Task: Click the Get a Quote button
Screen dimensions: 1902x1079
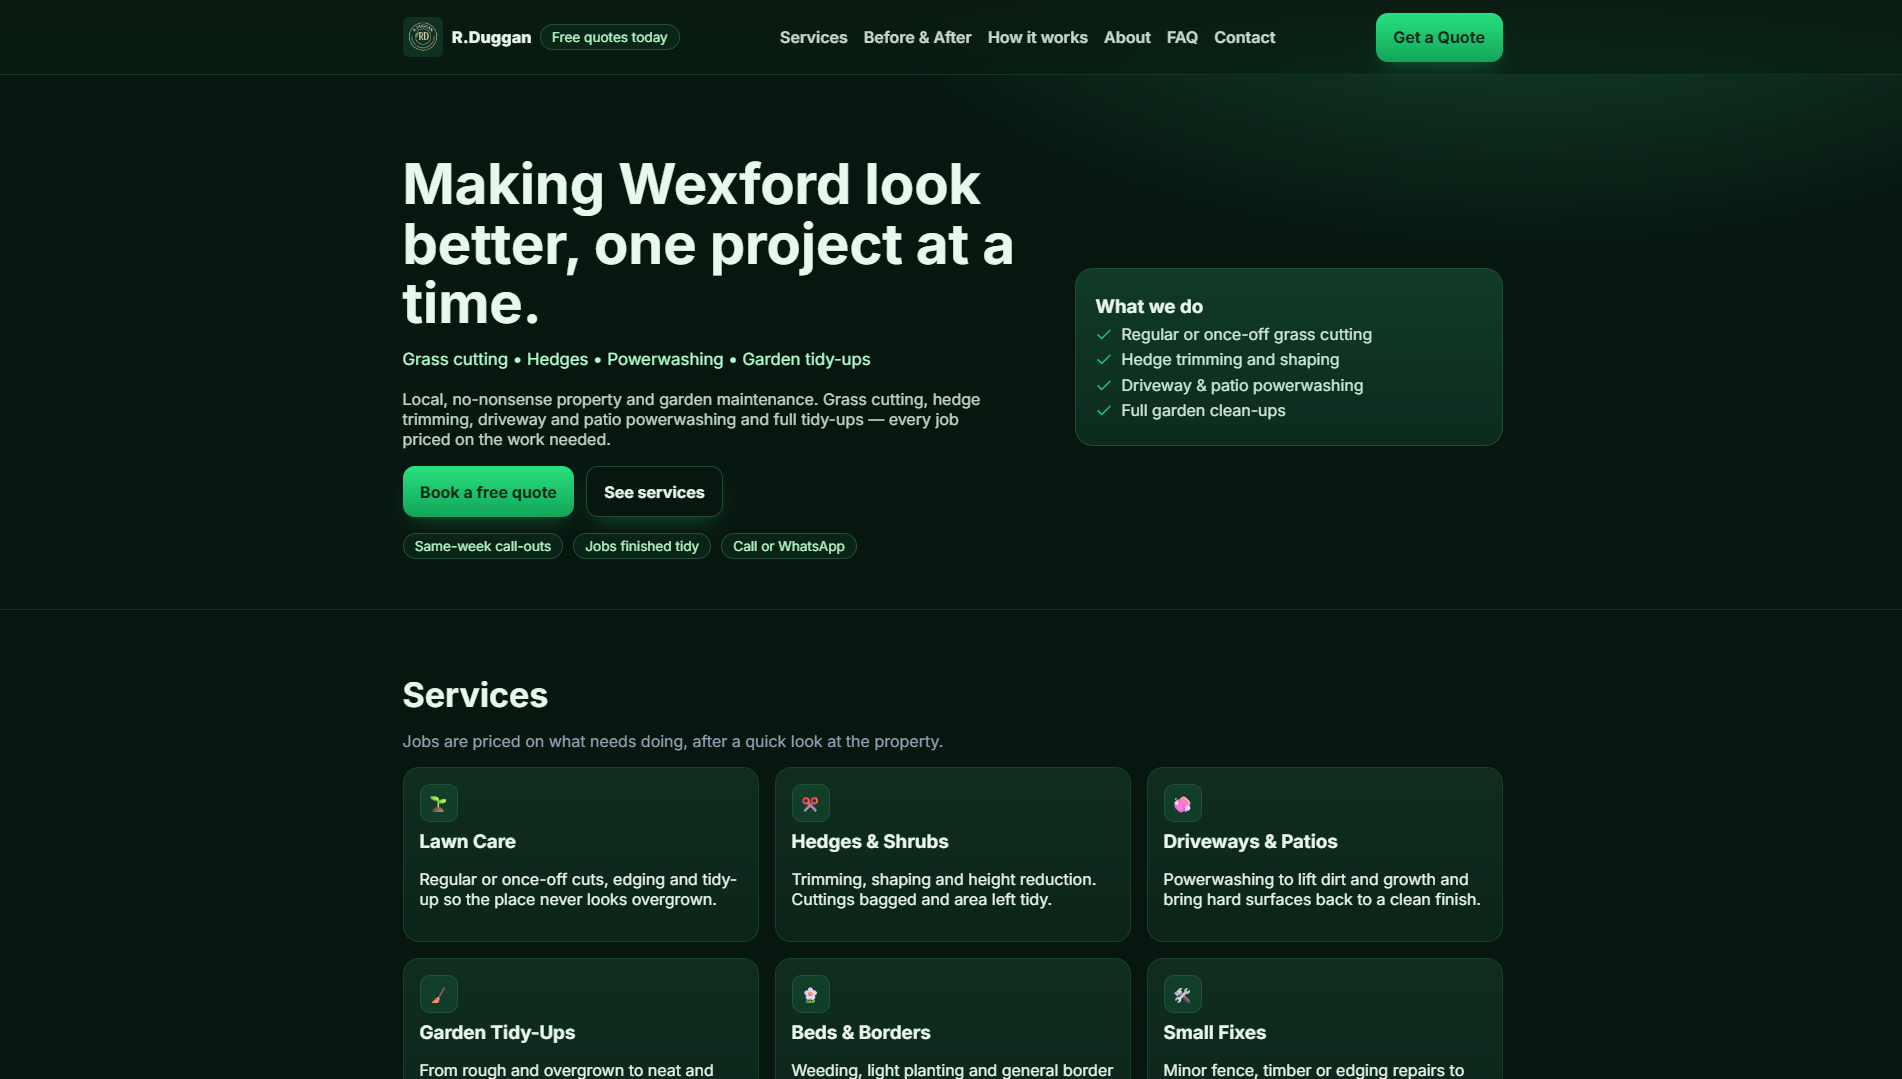Action: click(x=1438, y=37)
